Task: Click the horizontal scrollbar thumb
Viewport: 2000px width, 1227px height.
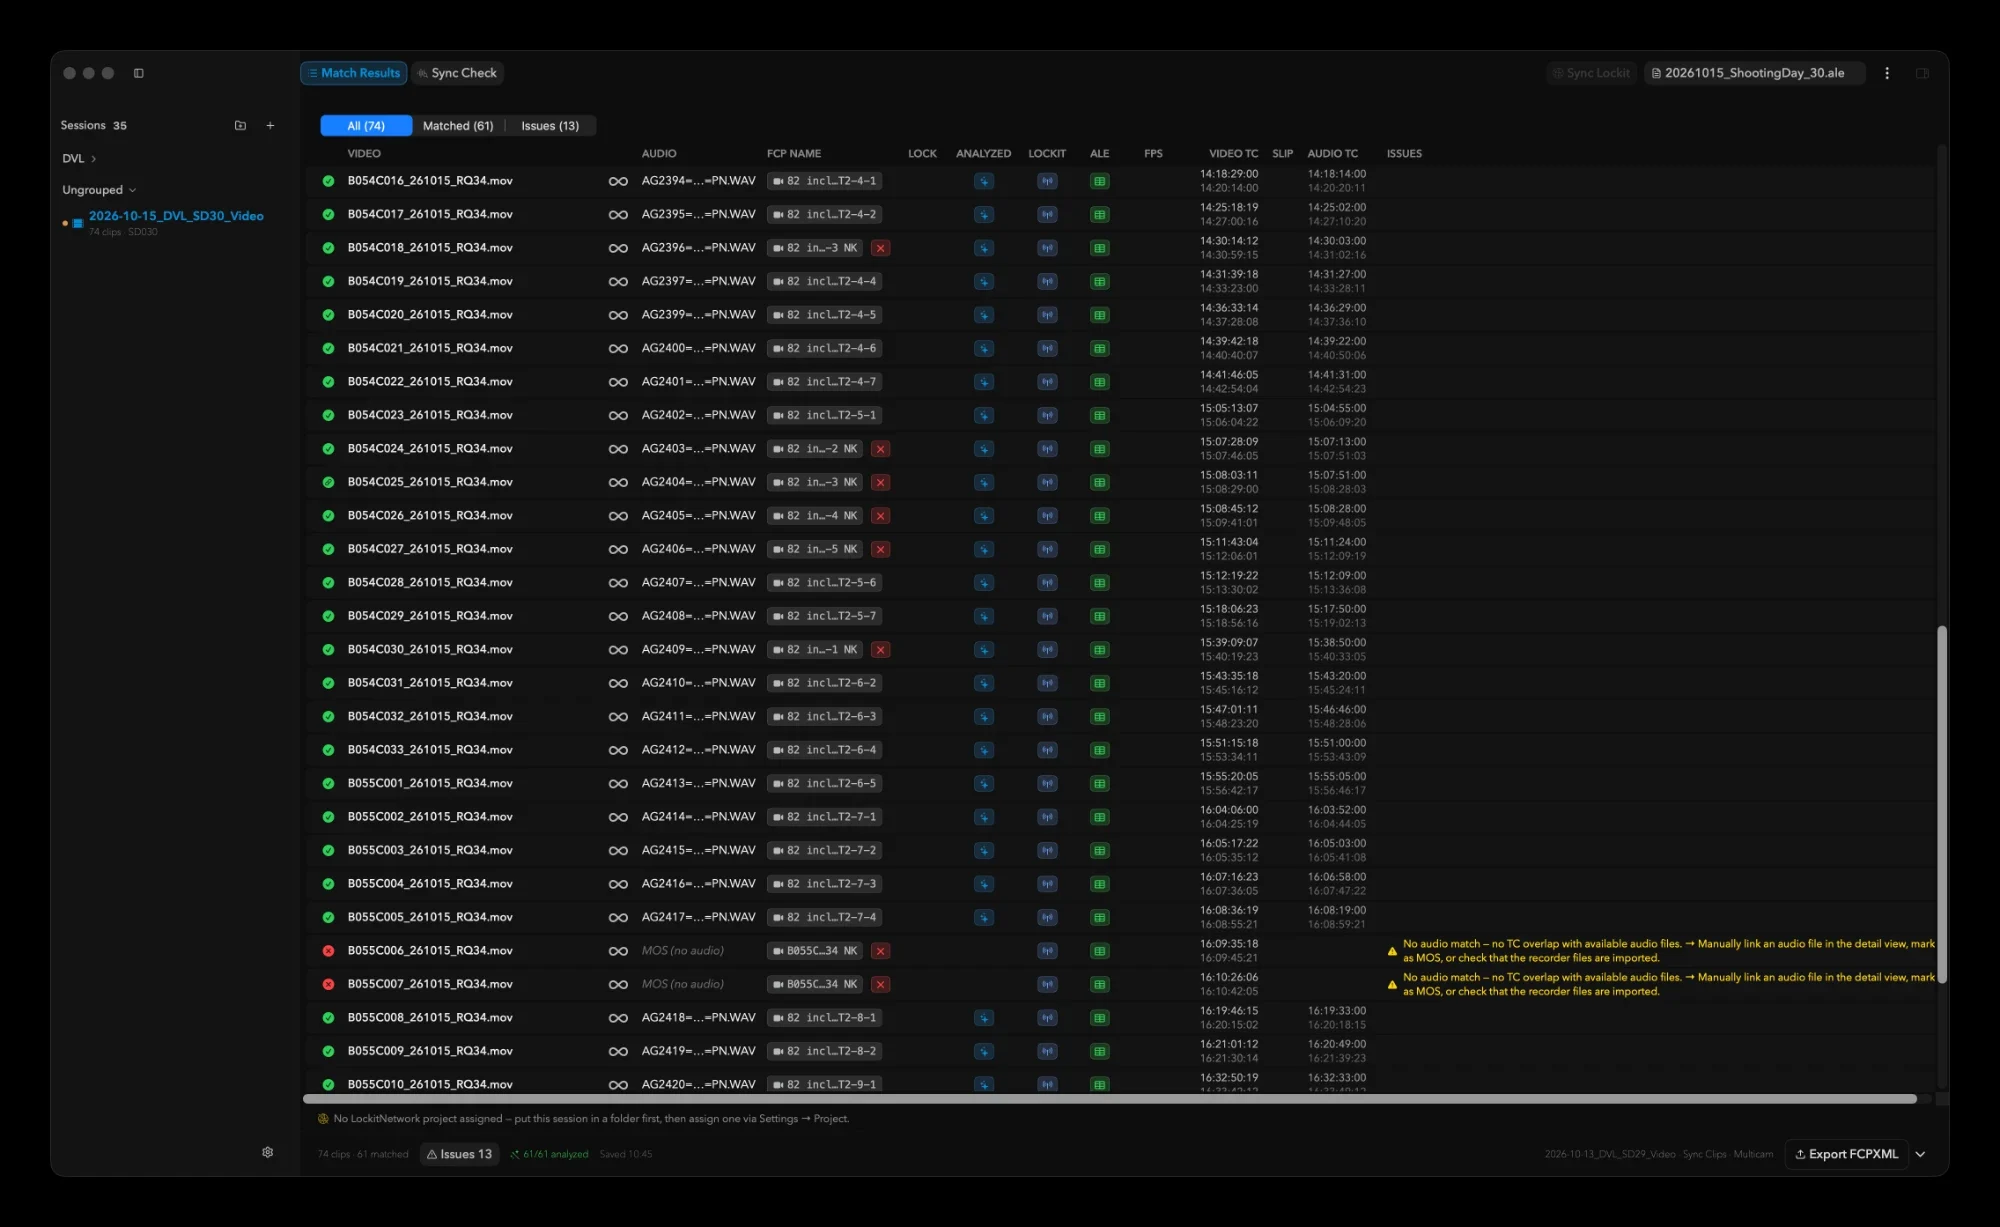Action: click(x=1110, y=1099)
